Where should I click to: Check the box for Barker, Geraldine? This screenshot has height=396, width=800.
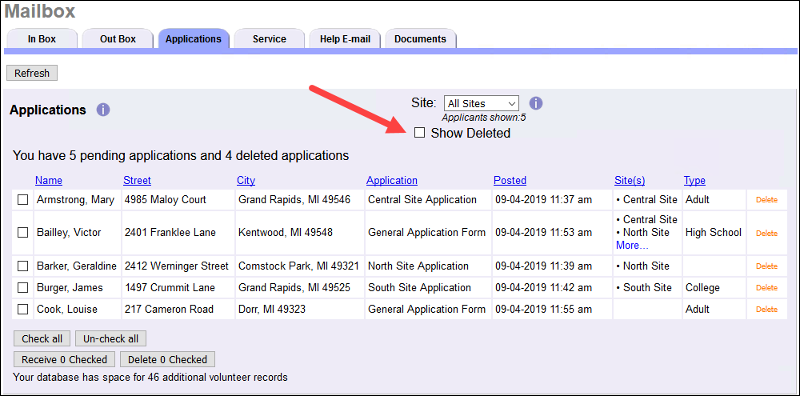coord(22,266)
